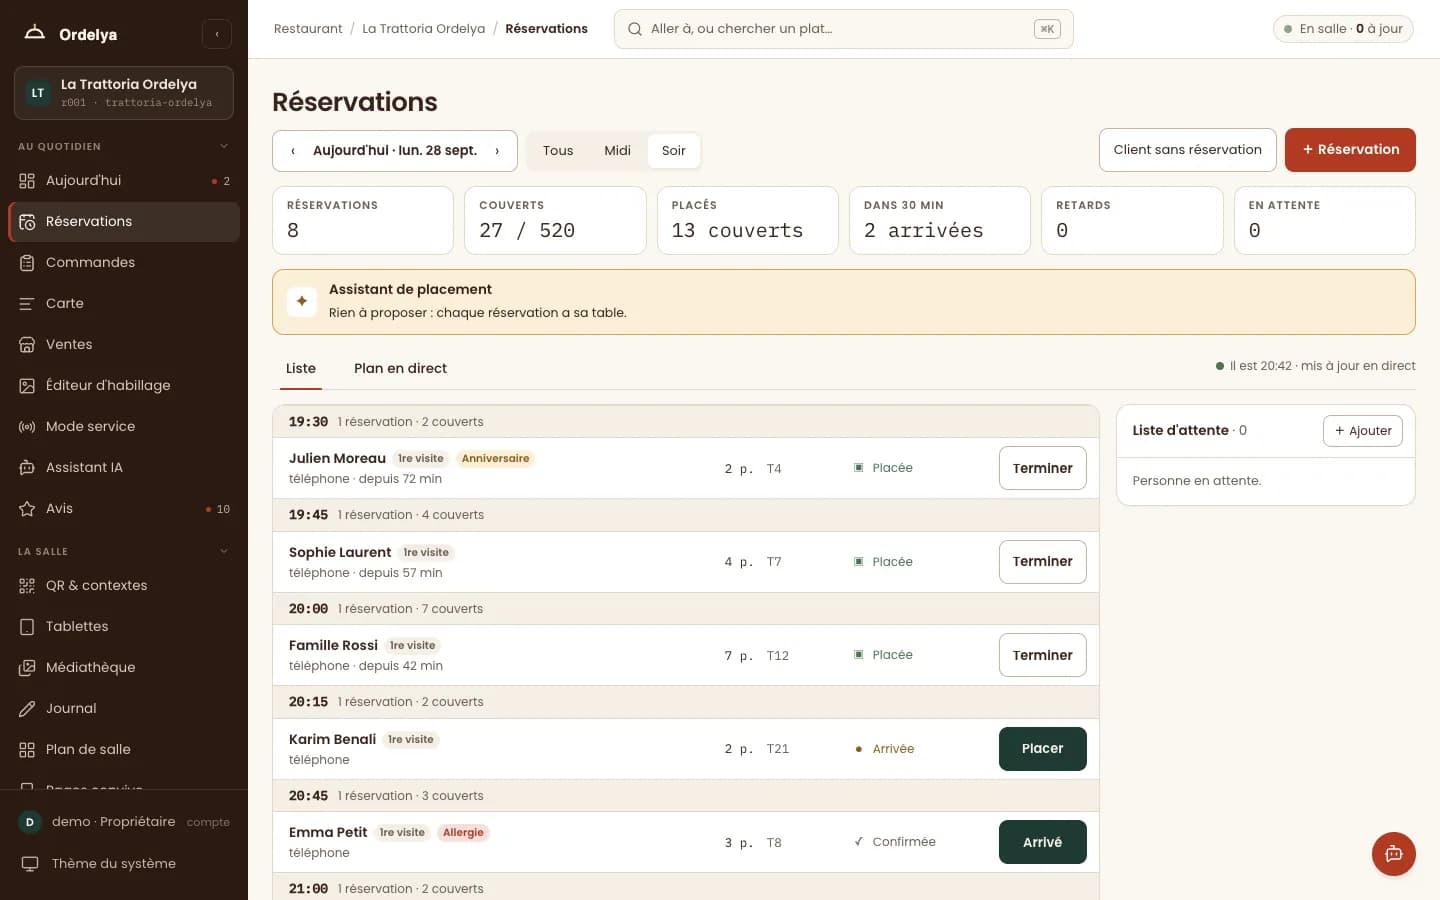Open Éditeur d'habillage
1440x900 pixels.
pos(124,385)
